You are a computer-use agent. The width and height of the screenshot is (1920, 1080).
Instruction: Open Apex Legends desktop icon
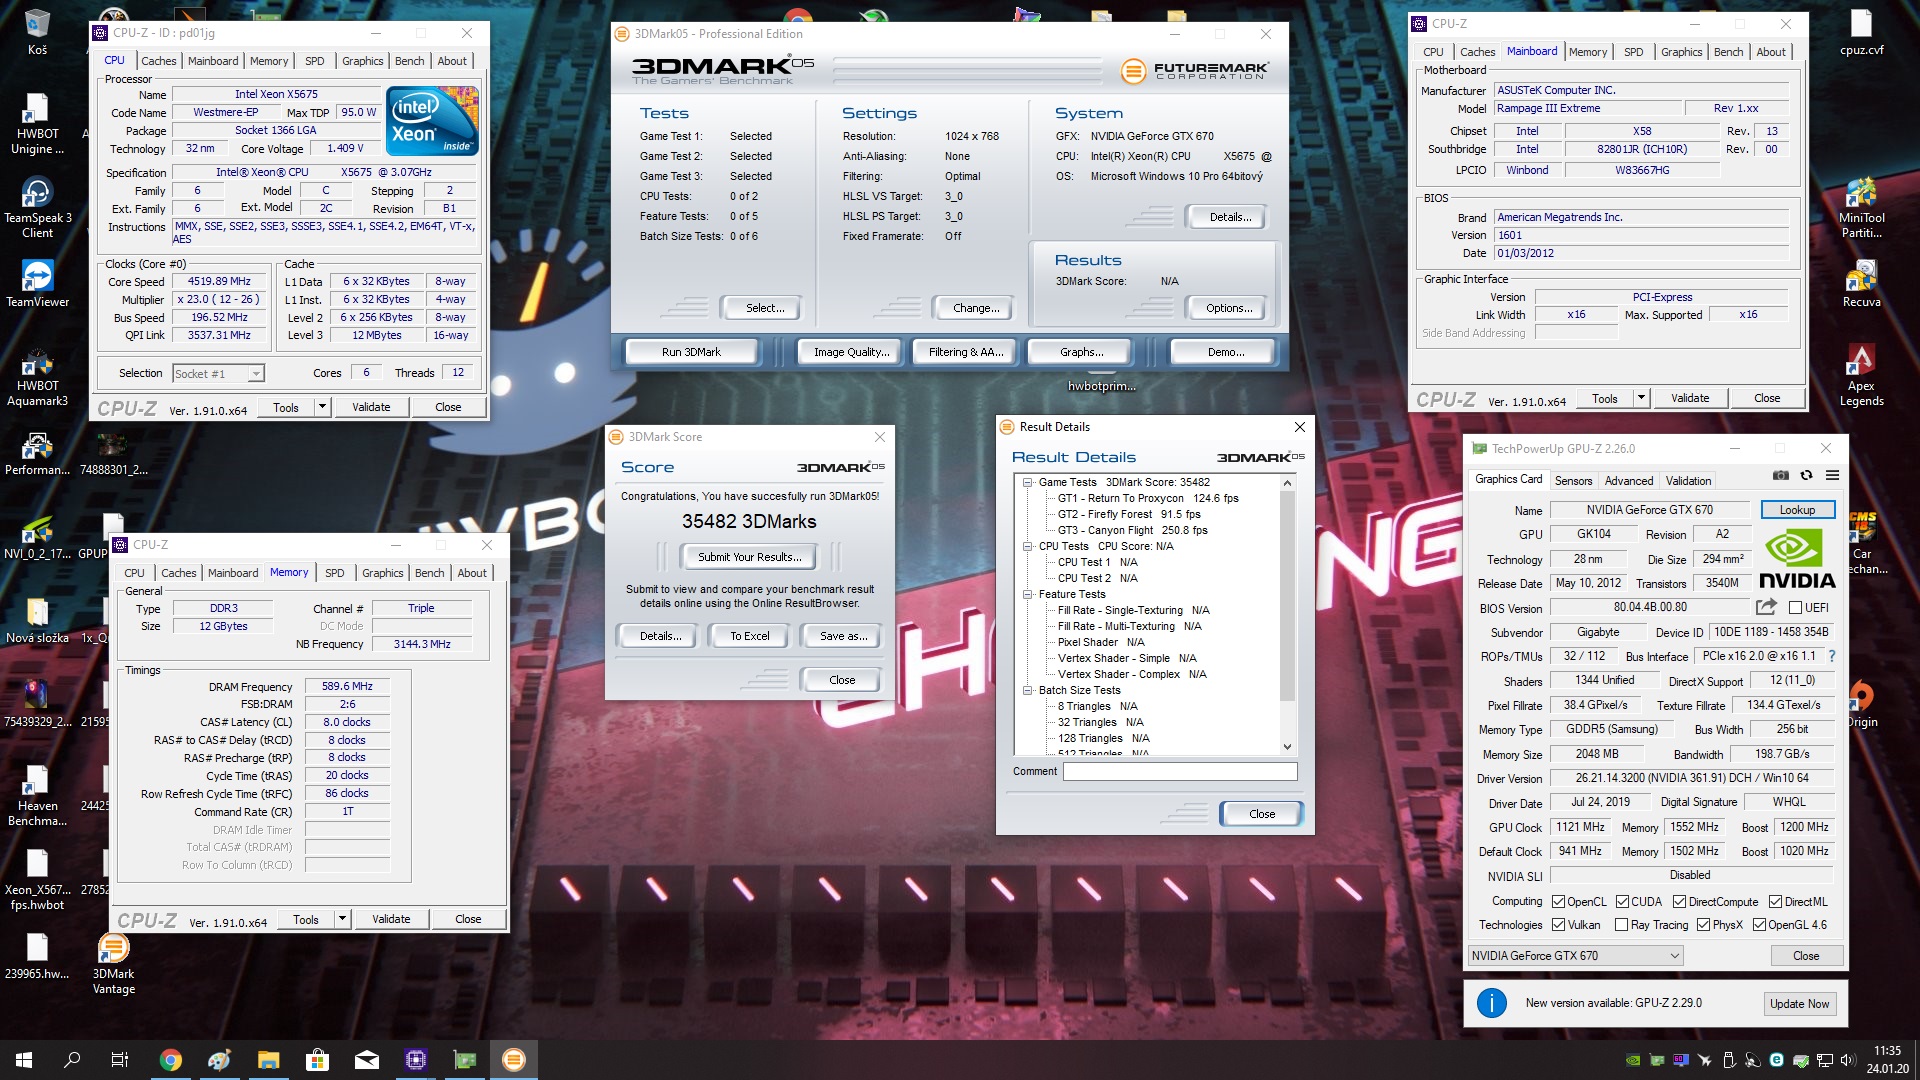pyautogui.click(x=1861, y=375)
